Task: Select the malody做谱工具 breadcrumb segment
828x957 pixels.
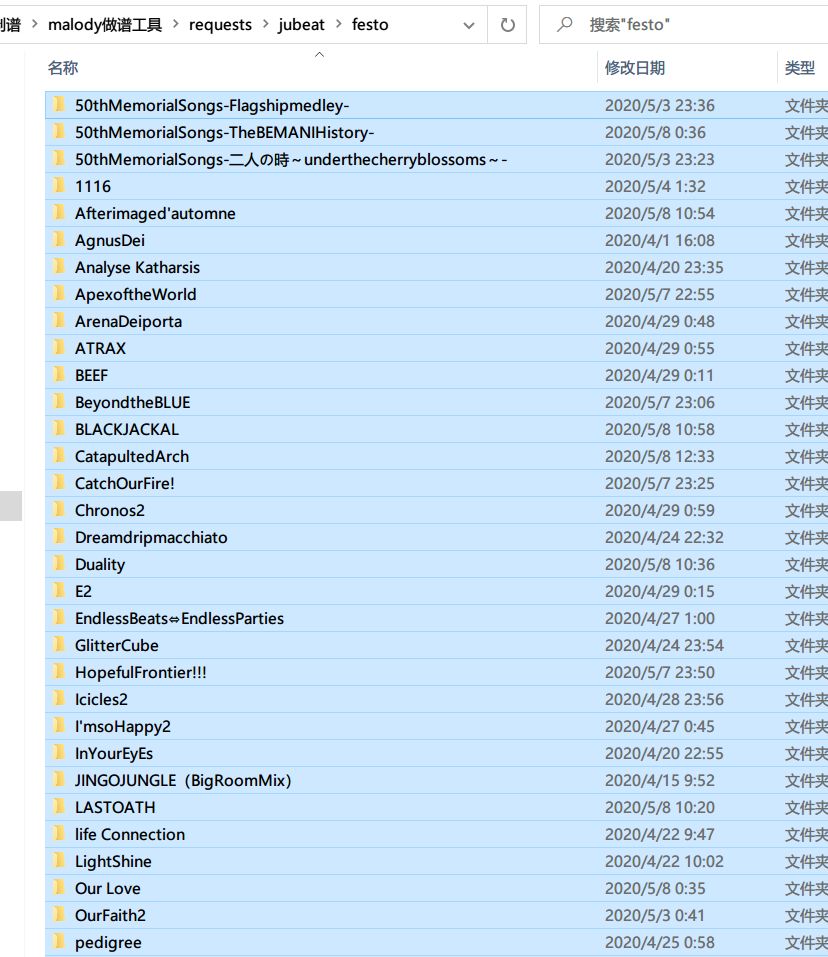Action: point(105,25)
